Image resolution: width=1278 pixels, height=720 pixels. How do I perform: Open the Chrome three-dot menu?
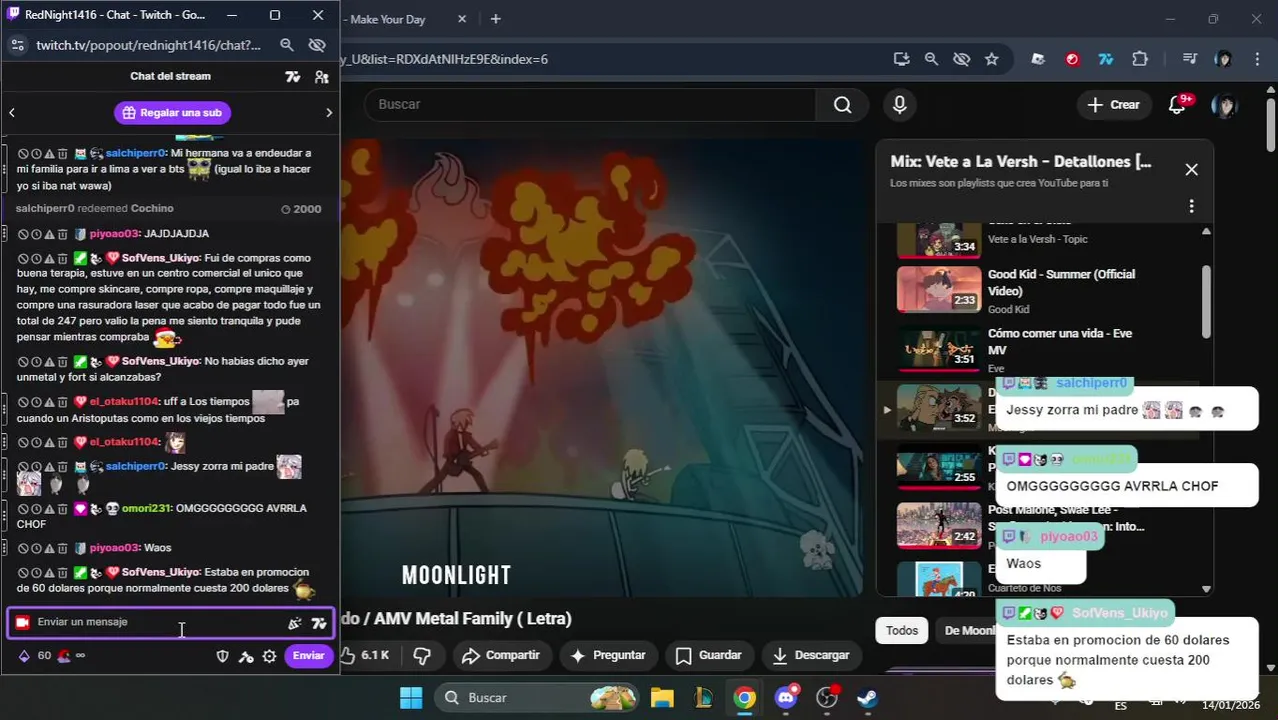point(1256,59)
